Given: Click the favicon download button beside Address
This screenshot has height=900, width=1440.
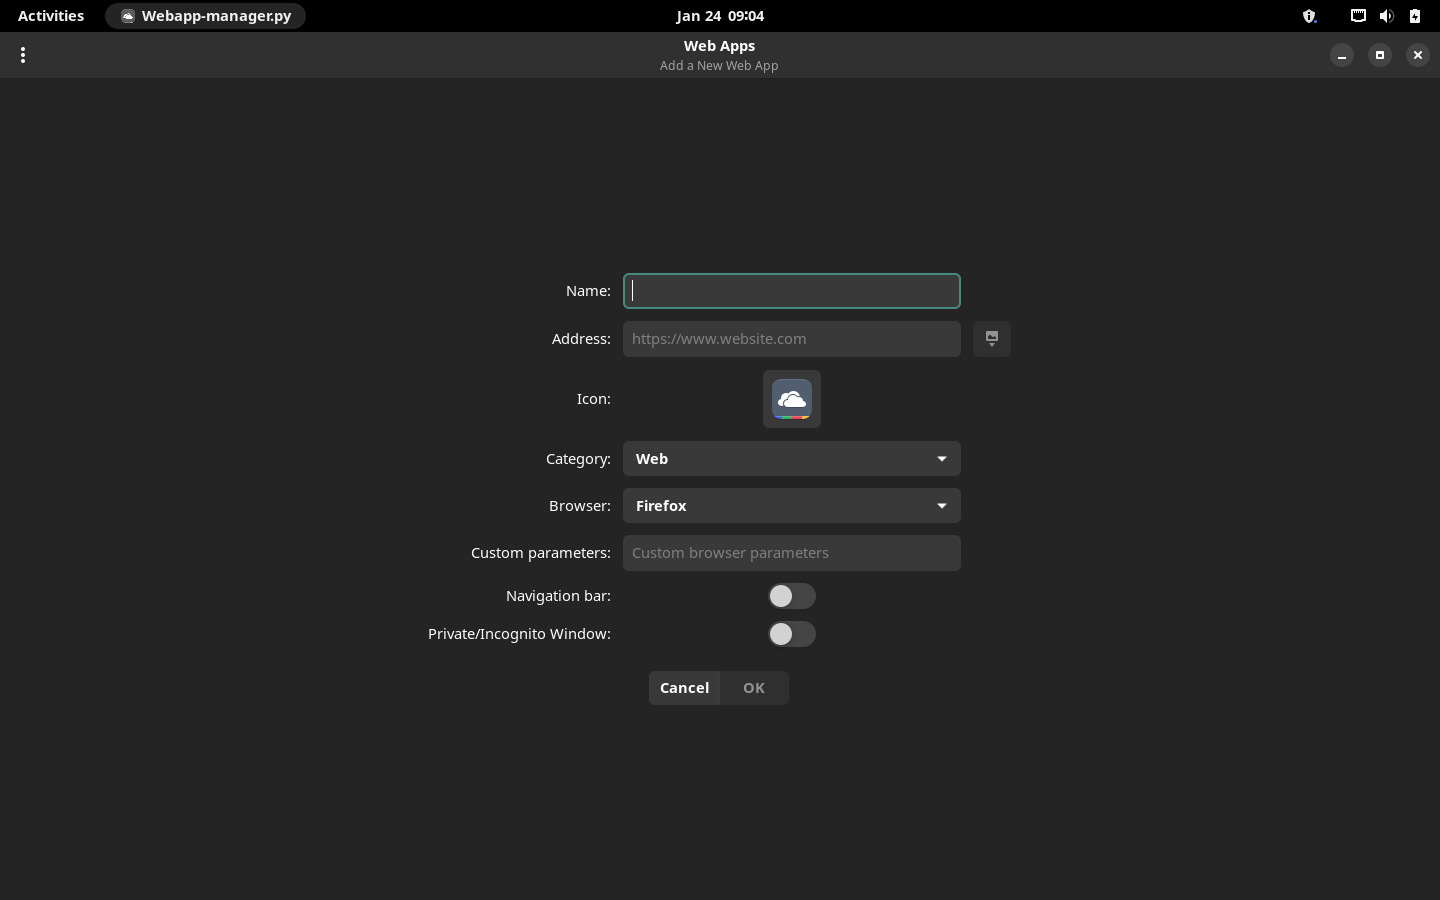Looking at the screenshot, I should pyautogui.click(x=992, y=339).
